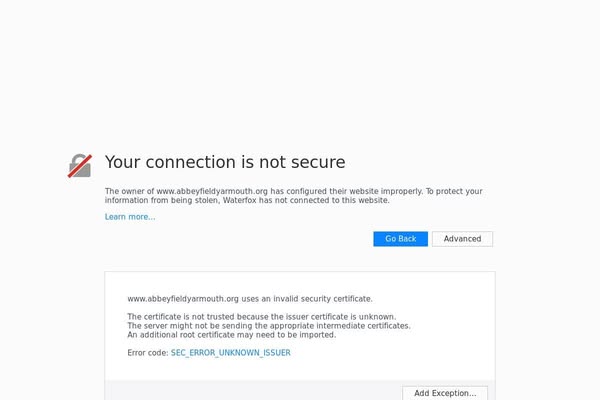Screen dimensions: 600x400
Task: Click the 'appropriate intermediate certificates' line
Action: [x=268, y=326]
